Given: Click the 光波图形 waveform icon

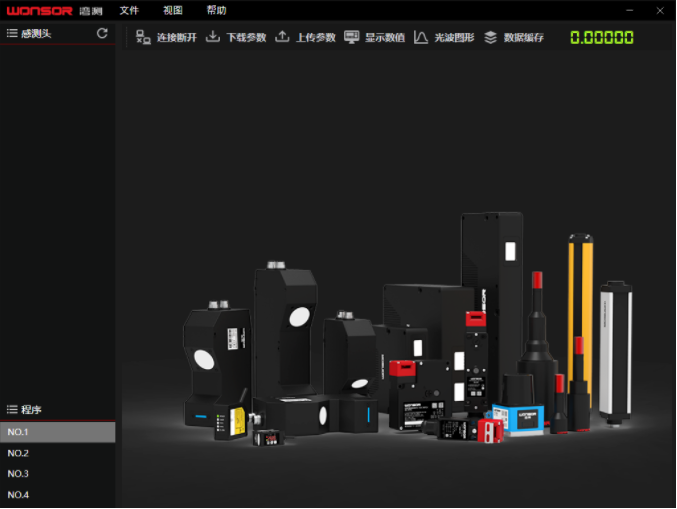Looking at the screenshot, I should [x=421, y=37].
